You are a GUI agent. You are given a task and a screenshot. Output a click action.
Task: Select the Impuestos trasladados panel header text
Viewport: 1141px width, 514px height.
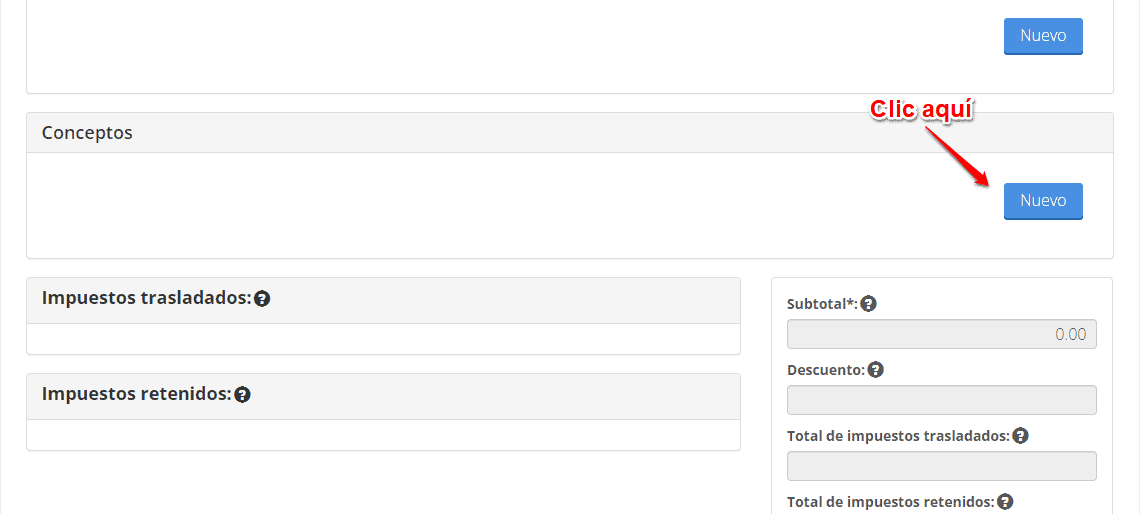(x=146, y=298)
